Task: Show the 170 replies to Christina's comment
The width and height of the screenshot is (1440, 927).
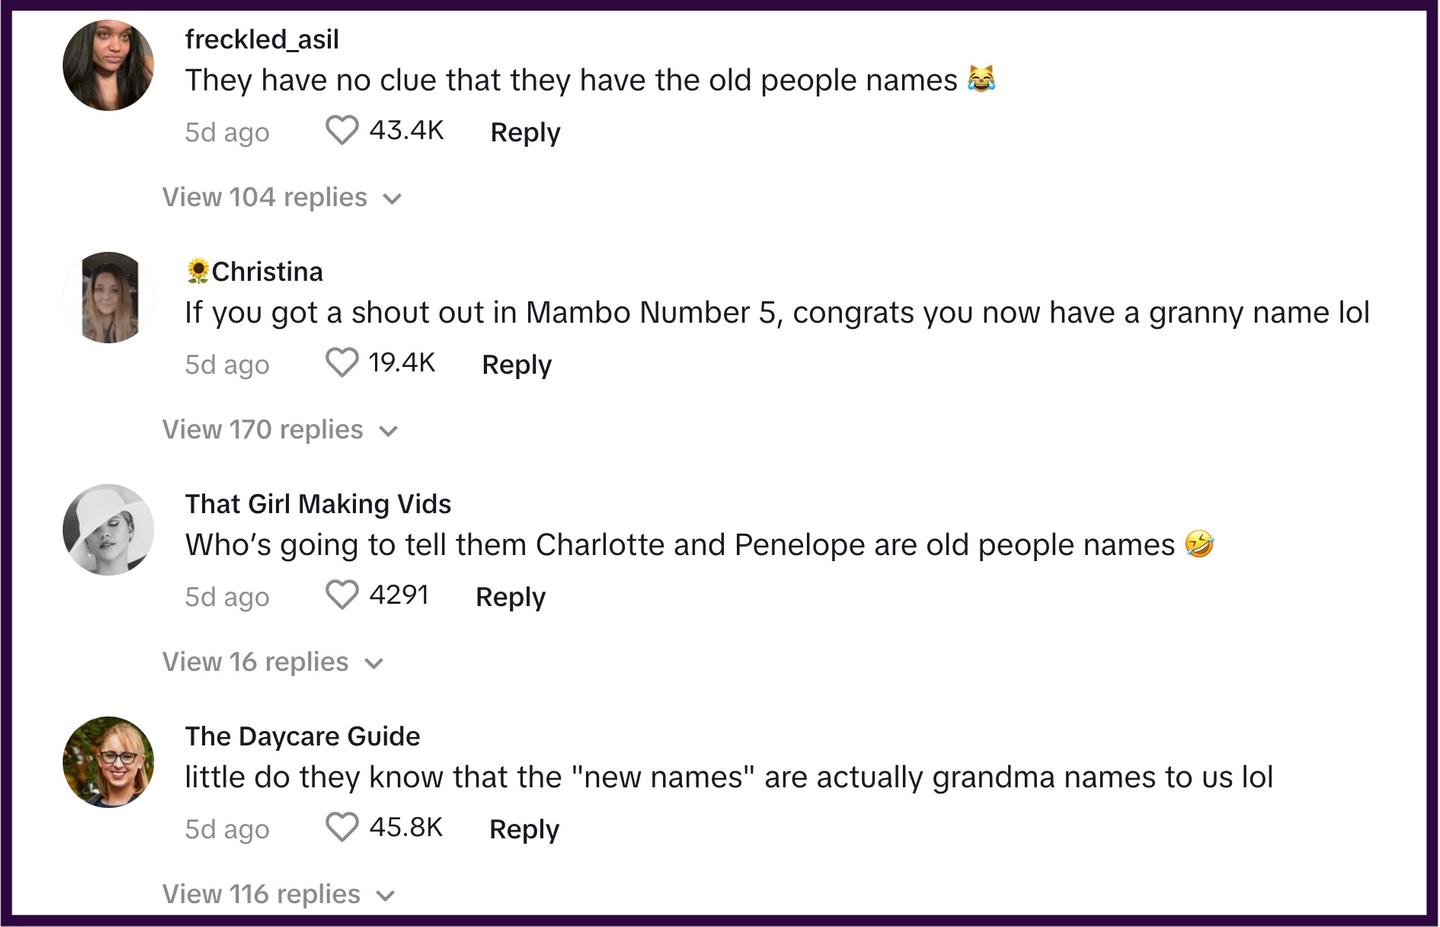Action: [x=263, y=429]
